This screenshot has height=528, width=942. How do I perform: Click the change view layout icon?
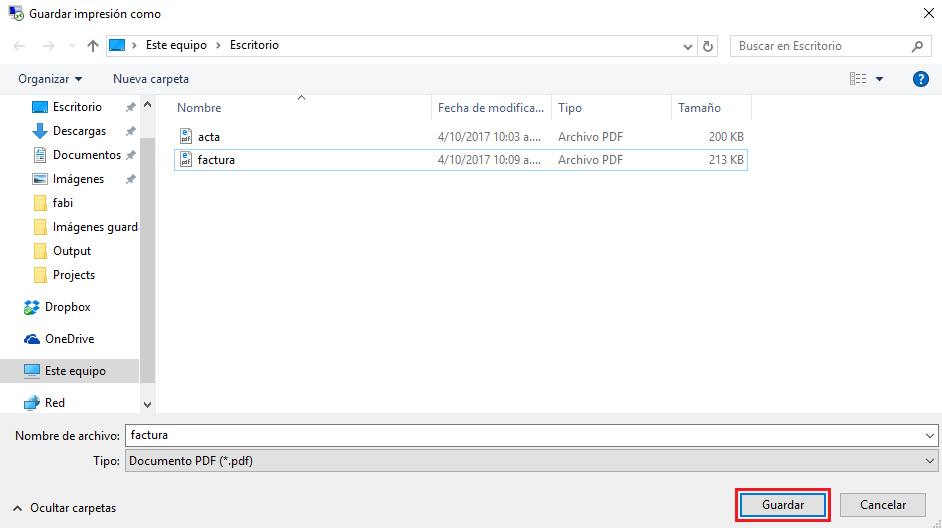pos(858,79)
